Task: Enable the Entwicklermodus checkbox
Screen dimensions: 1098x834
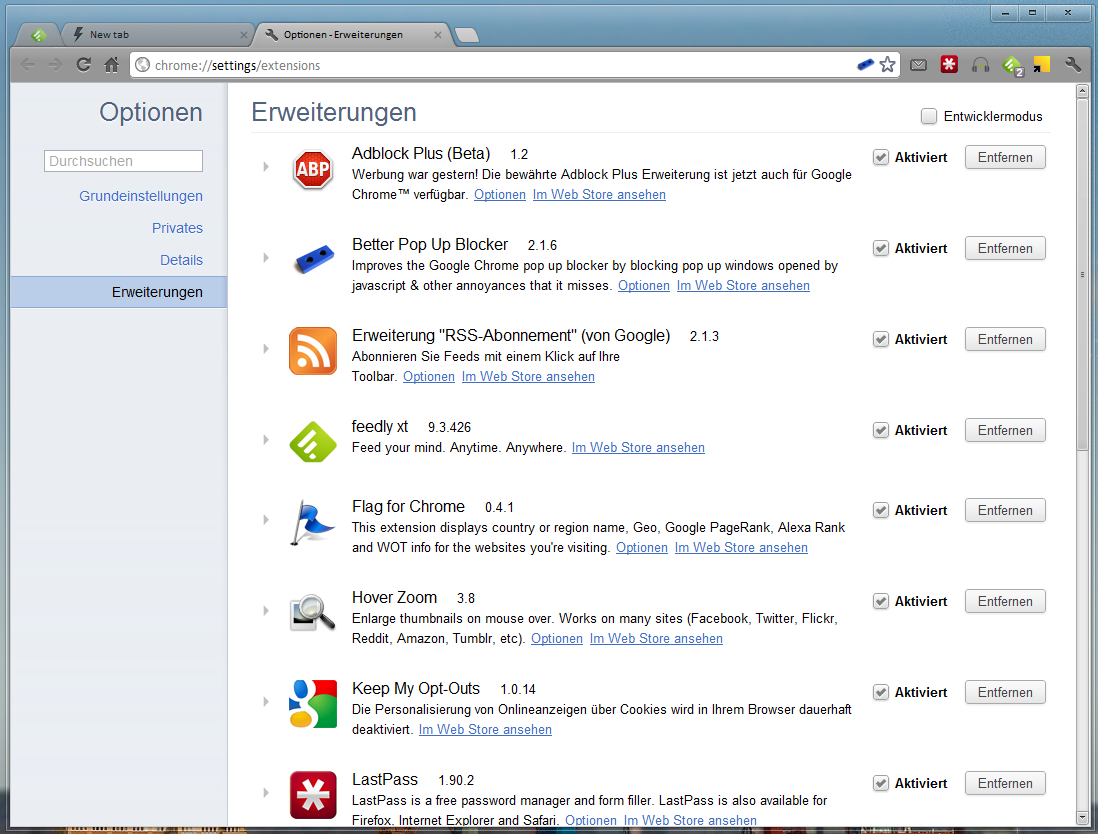Action: point(929,116)
